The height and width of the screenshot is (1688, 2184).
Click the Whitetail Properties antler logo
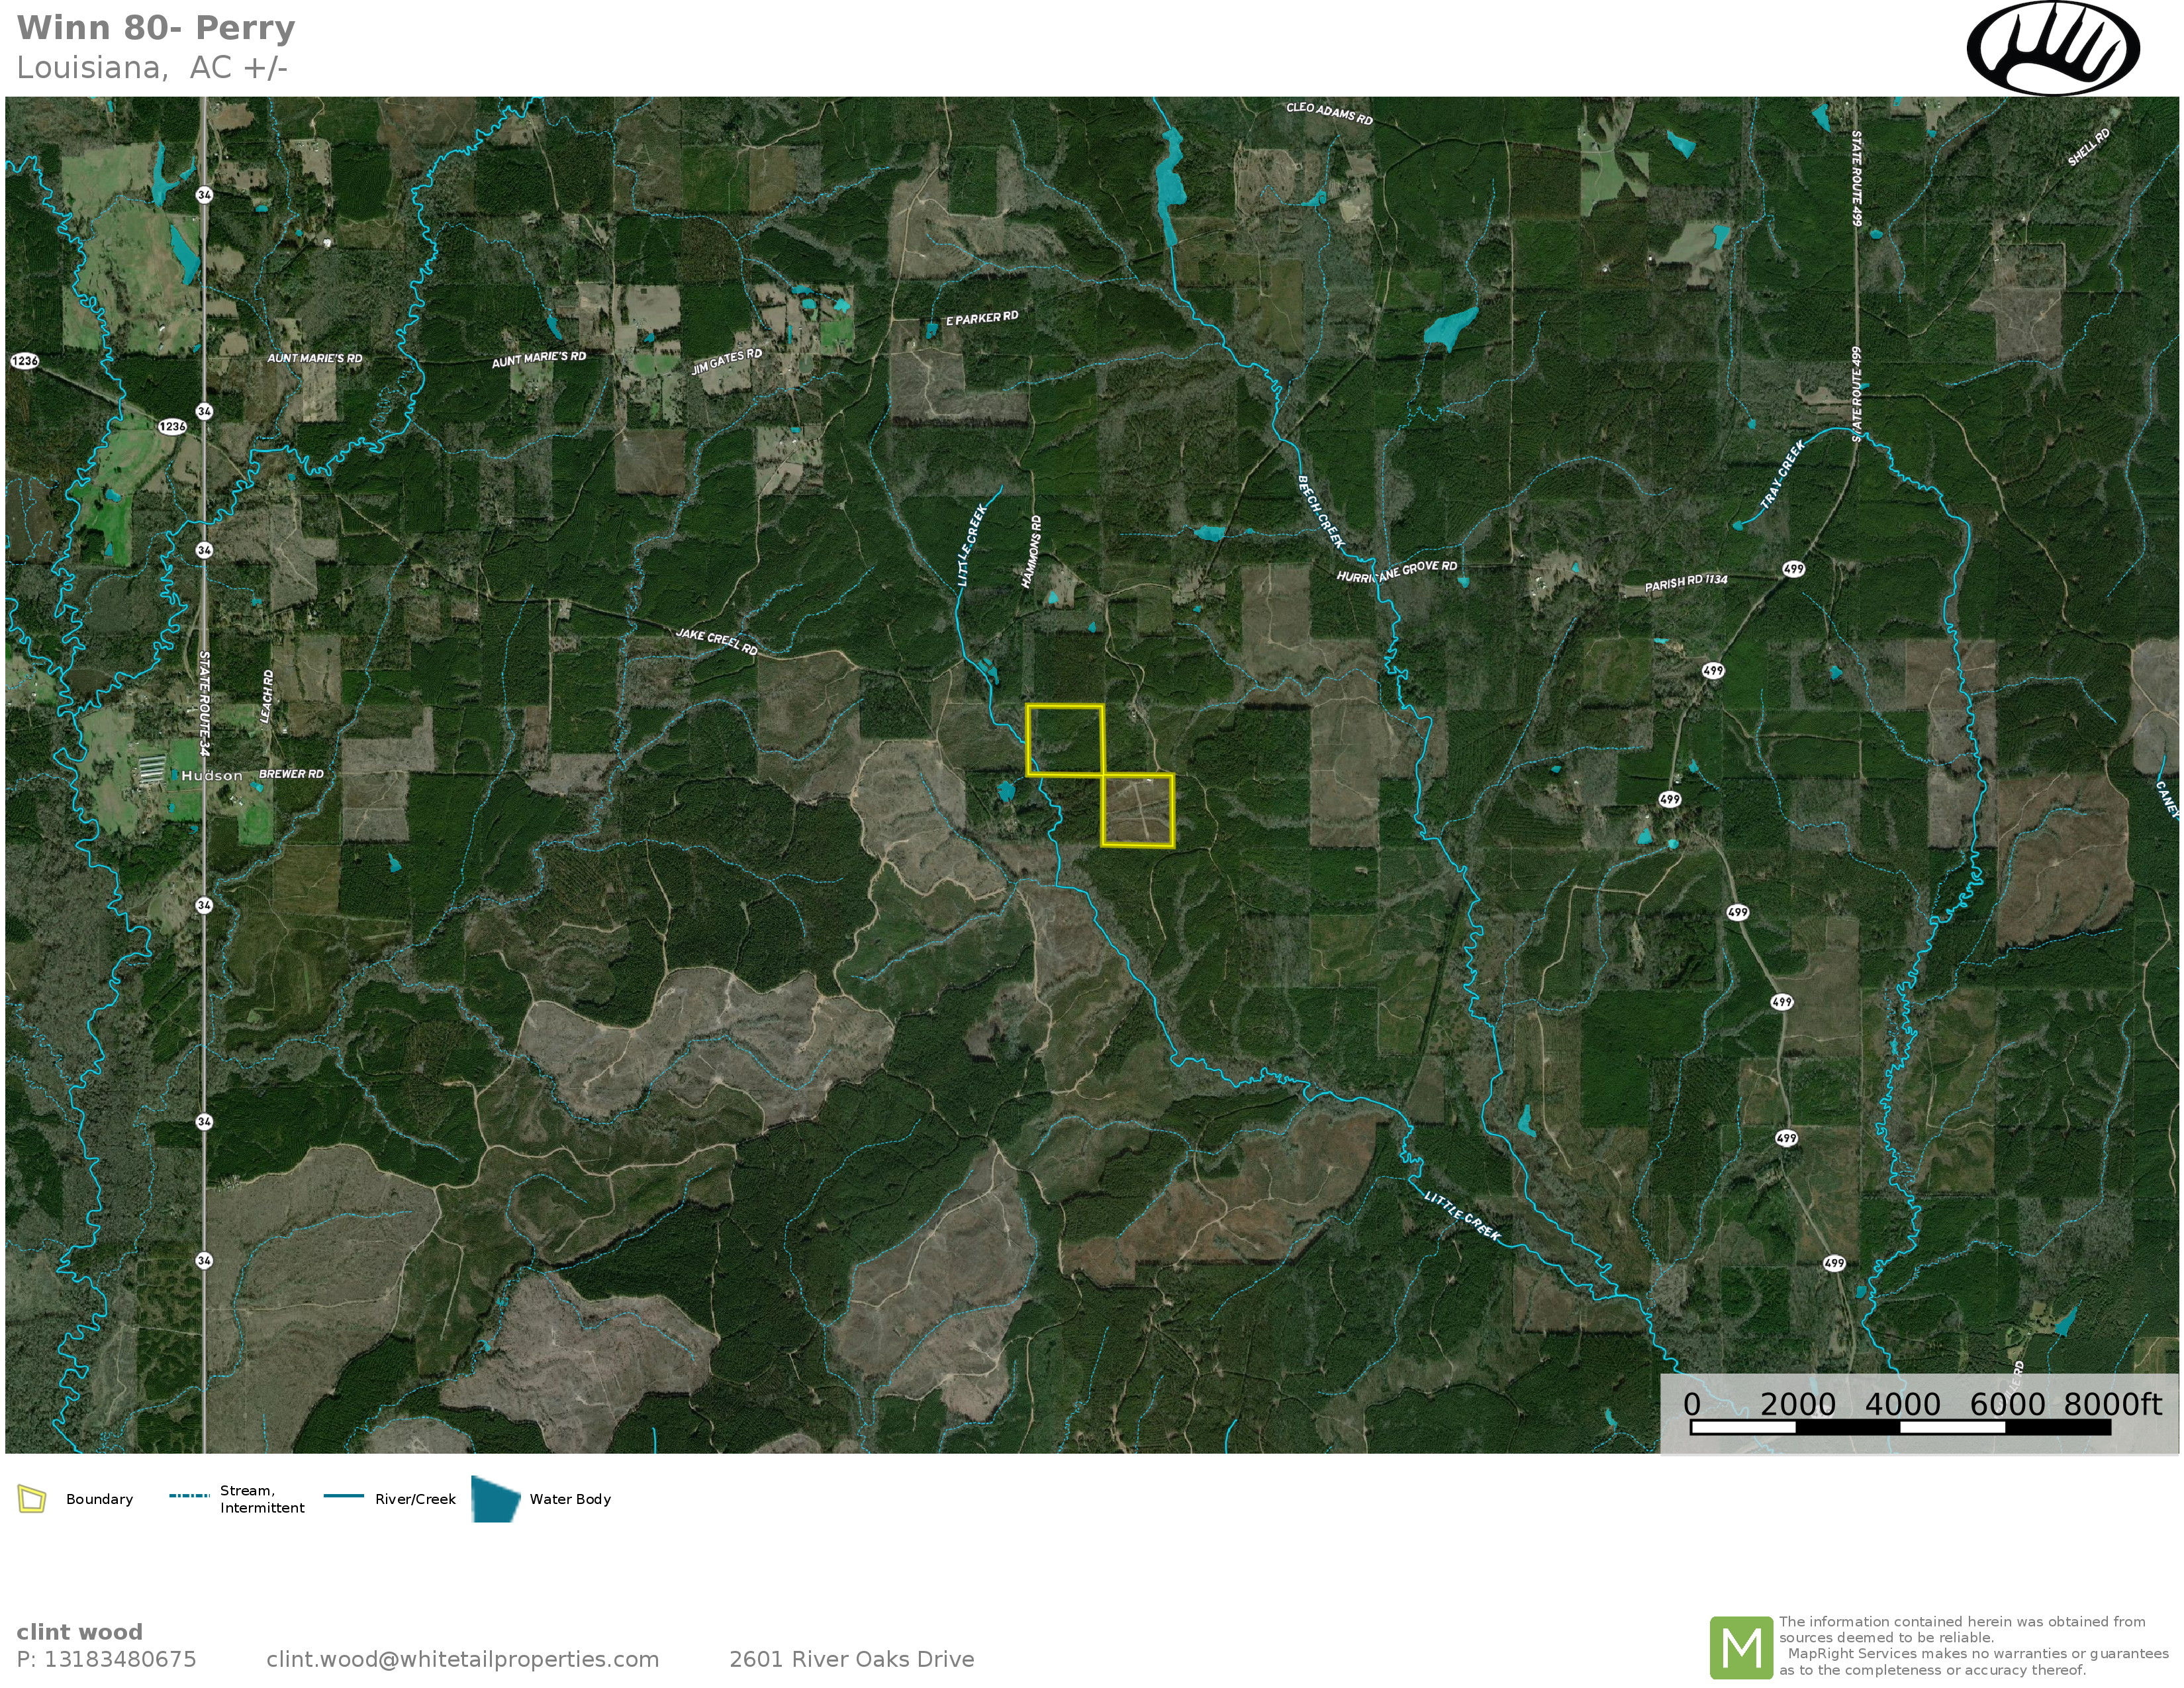[x=2053, y=48]
